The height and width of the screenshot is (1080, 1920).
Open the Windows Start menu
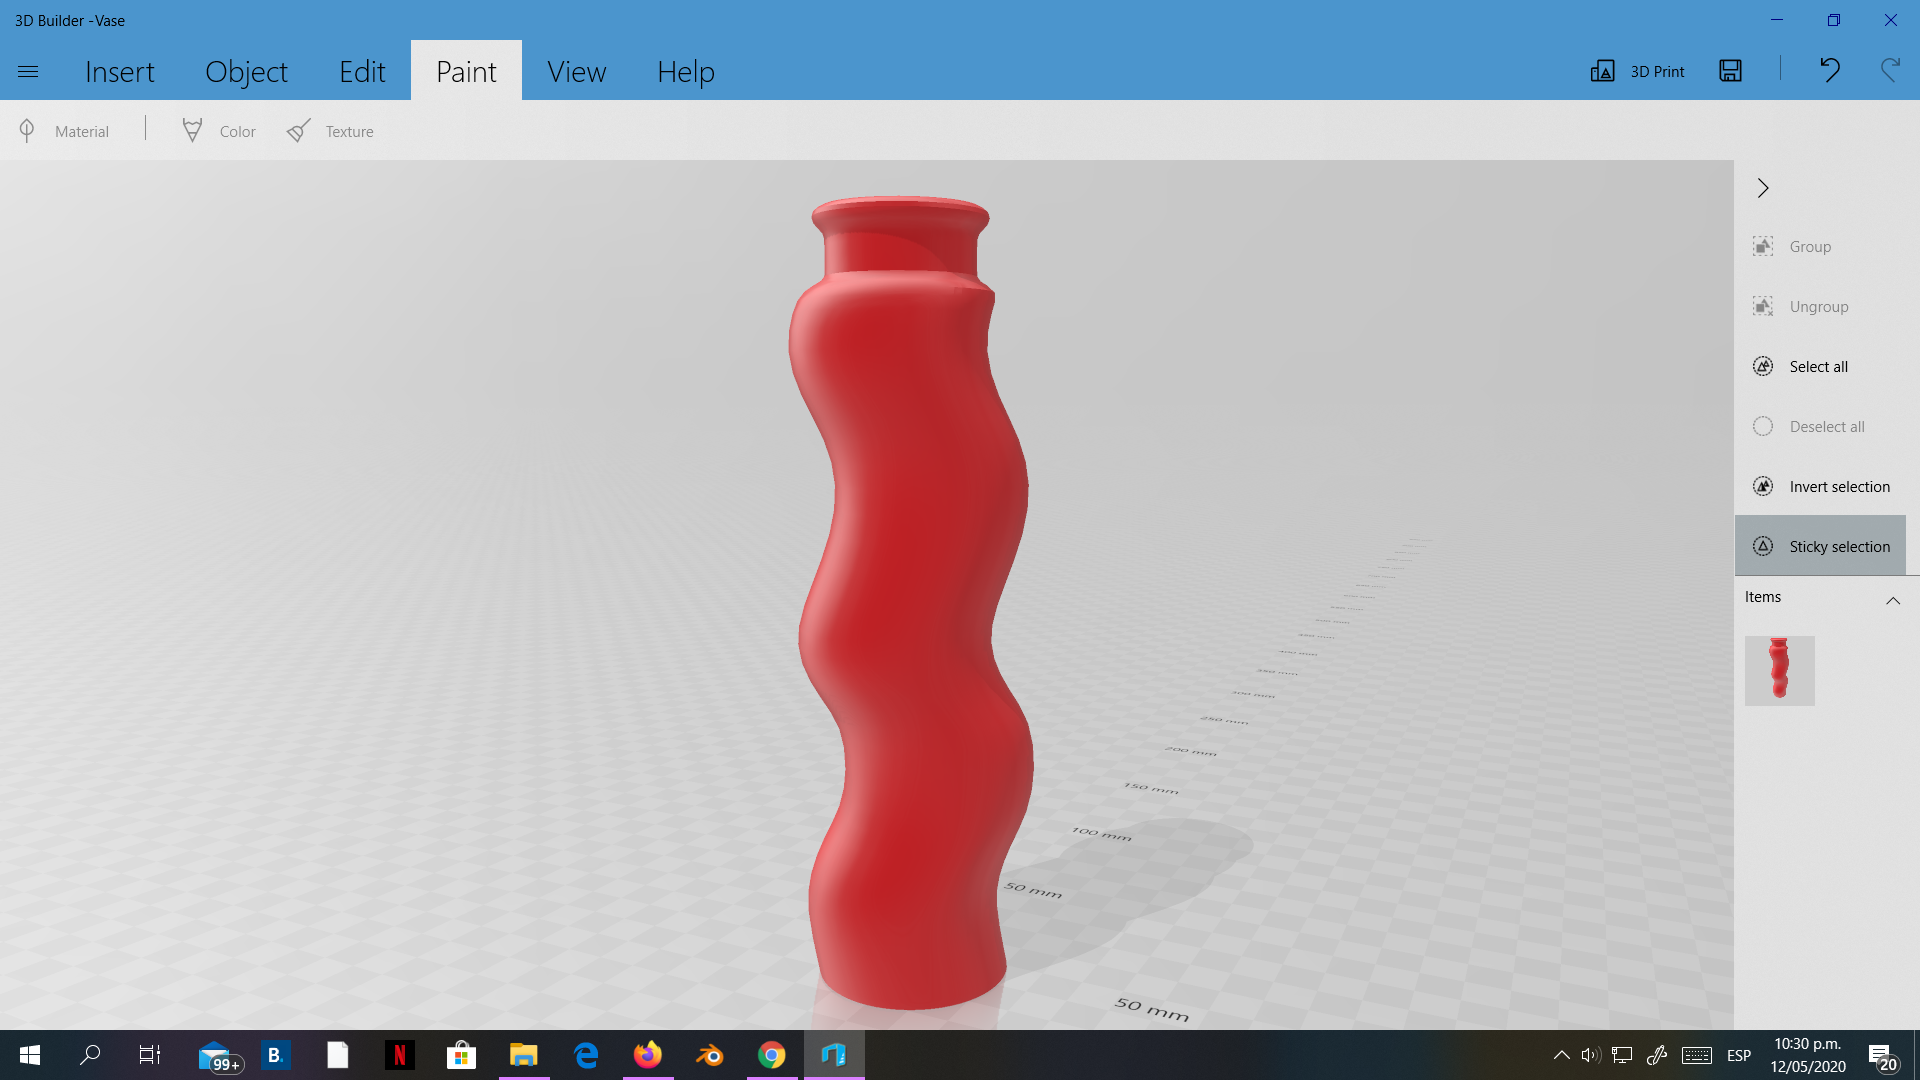(x=30, y=1055)
